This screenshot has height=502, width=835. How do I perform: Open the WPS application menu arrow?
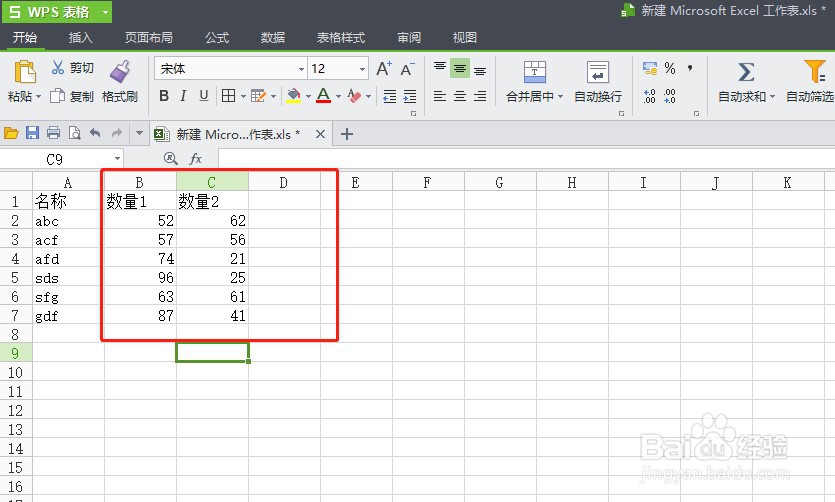105,12
